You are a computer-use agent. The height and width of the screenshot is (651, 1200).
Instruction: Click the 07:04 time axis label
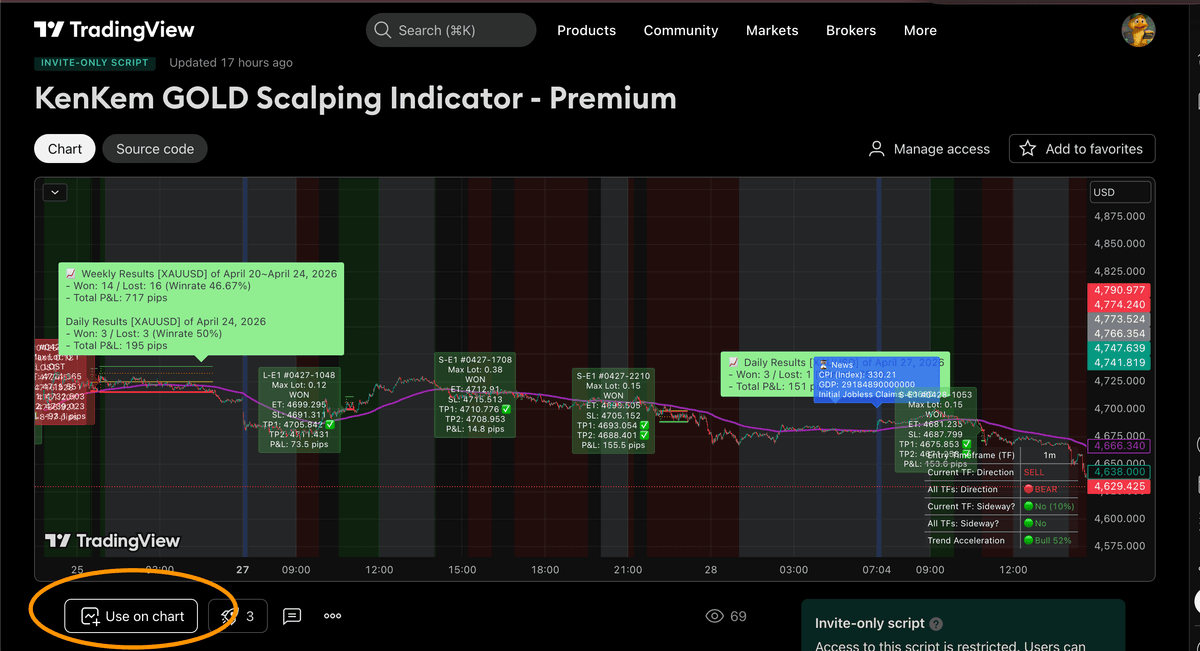[877, 569]
